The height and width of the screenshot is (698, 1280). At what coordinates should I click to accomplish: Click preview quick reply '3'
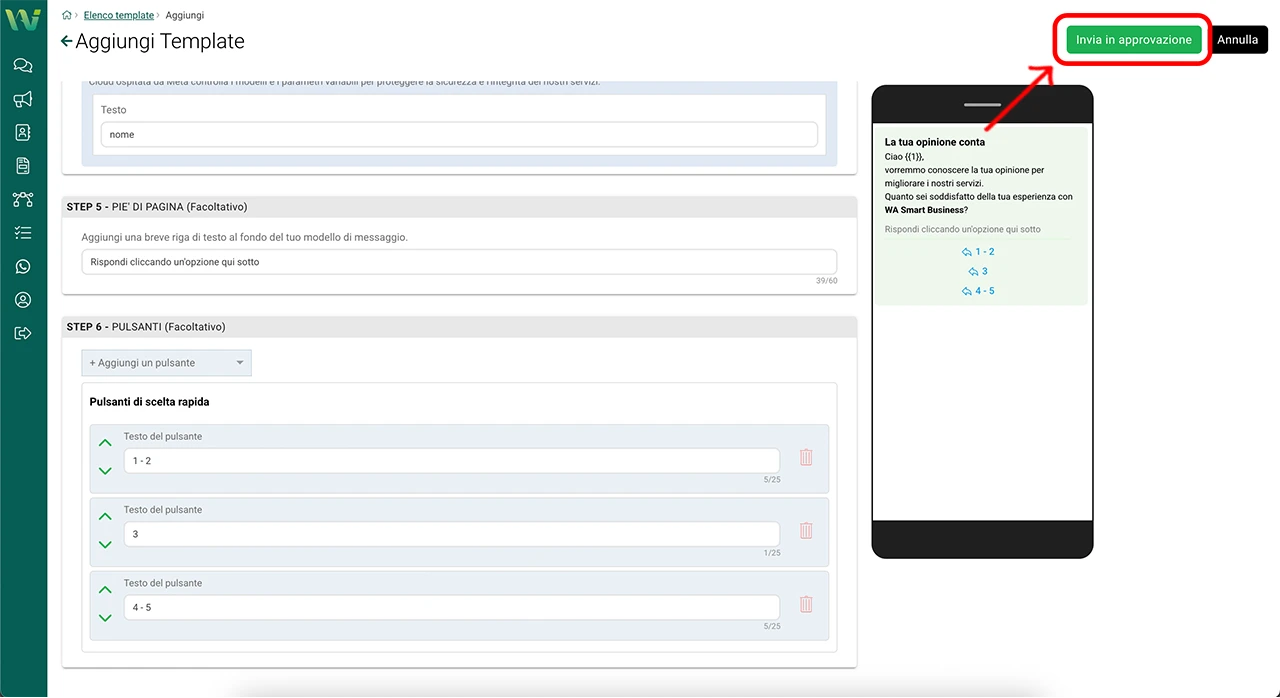(978, 271)
